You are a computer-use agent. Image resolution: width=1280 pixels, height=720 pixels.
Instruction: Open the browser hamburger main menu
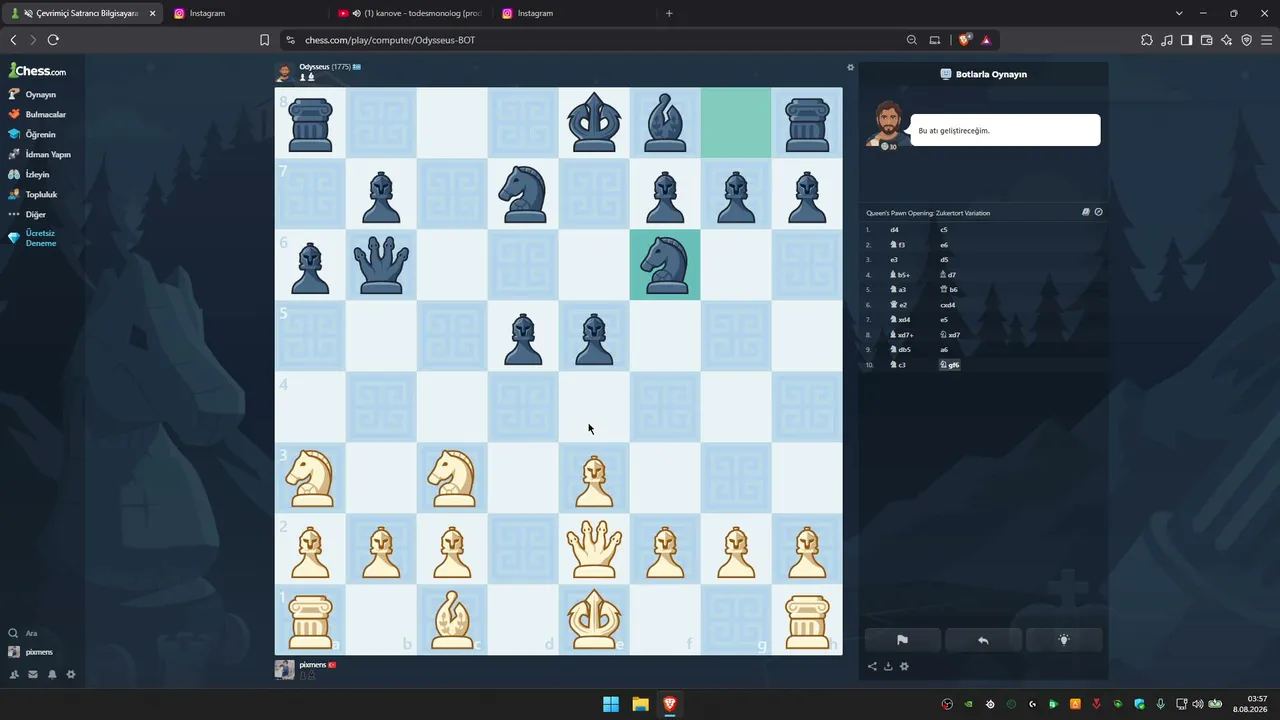pos(1267,40)
